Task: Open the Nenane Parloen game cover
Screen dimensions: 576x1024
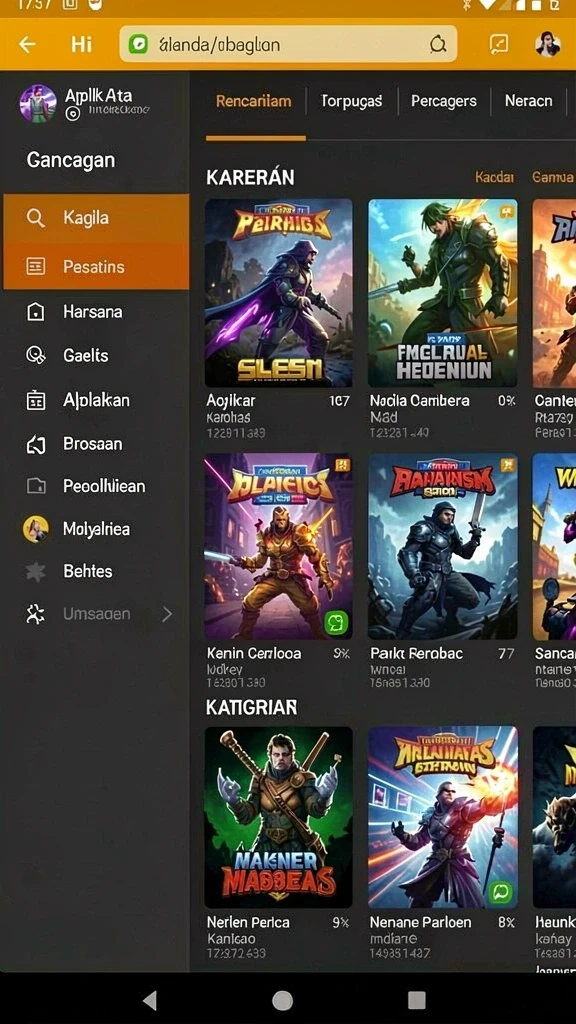Action: click(443, 817)
